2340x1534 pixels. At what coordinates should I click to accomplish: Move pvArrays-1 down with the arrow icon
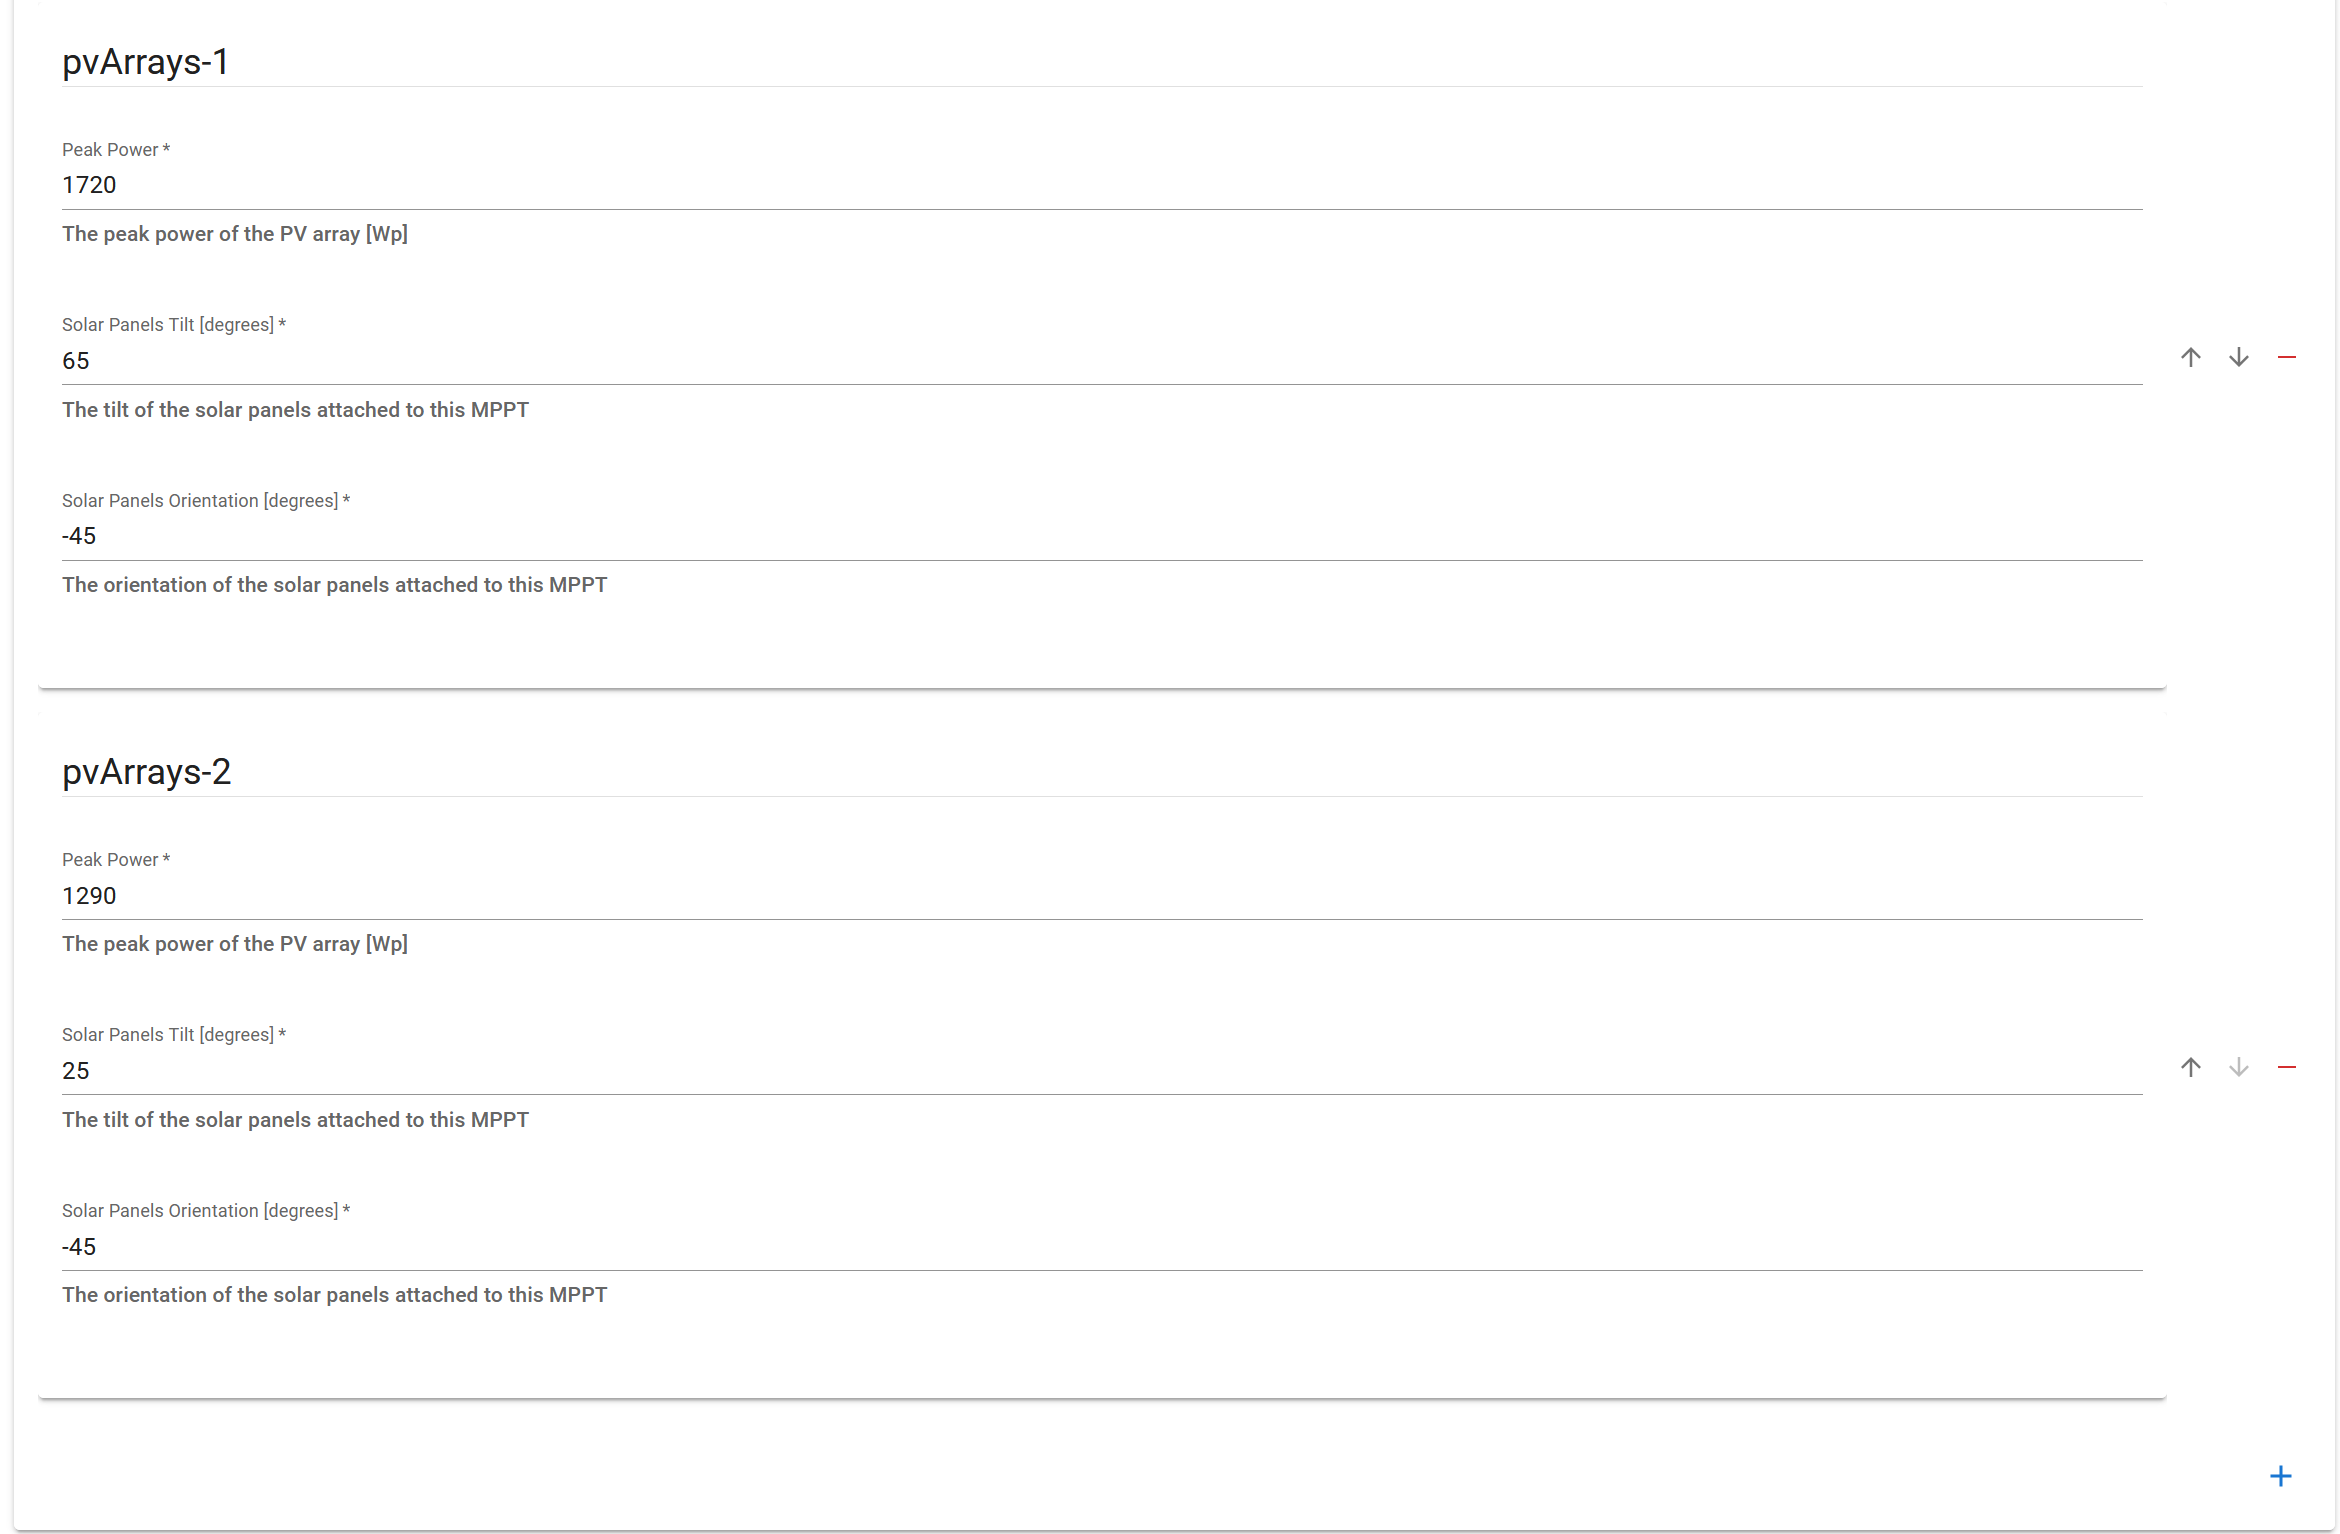[2238, 358]
